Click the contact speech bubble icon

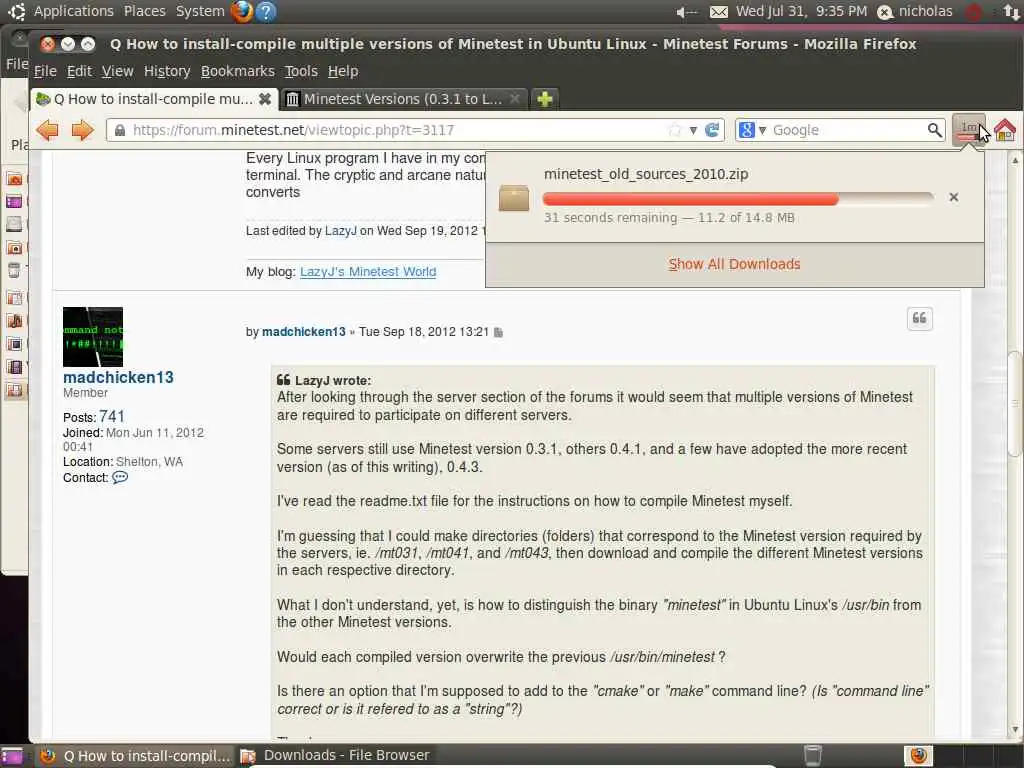(120, 477)
